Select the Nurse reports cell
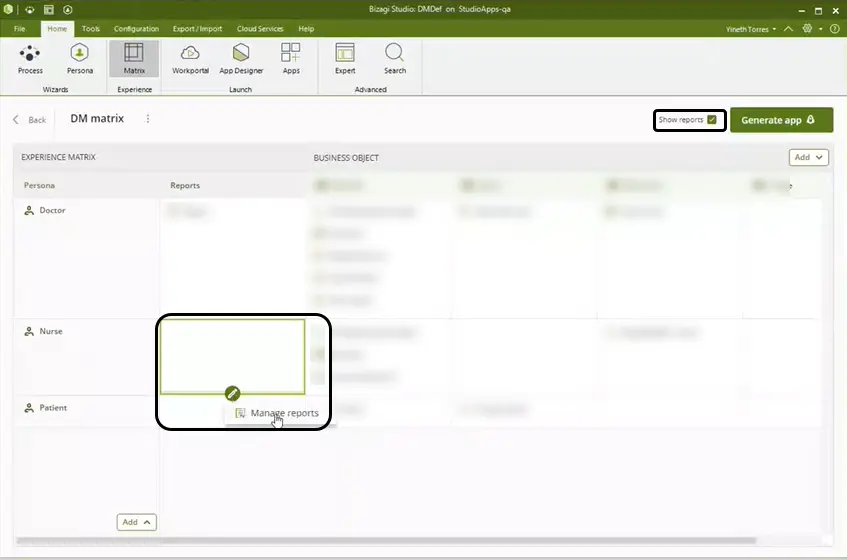The image size is (847, 559). click(x=232, y=356)
